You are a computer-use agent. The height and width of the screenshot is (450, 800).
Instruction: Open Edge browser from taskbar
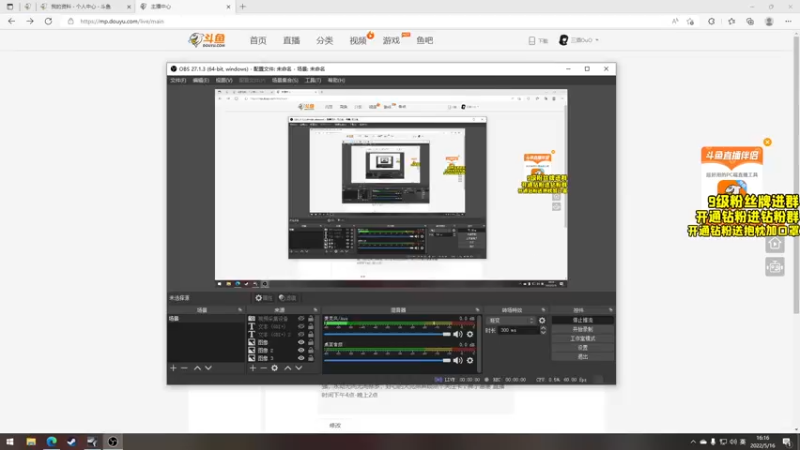click(52, 441)
